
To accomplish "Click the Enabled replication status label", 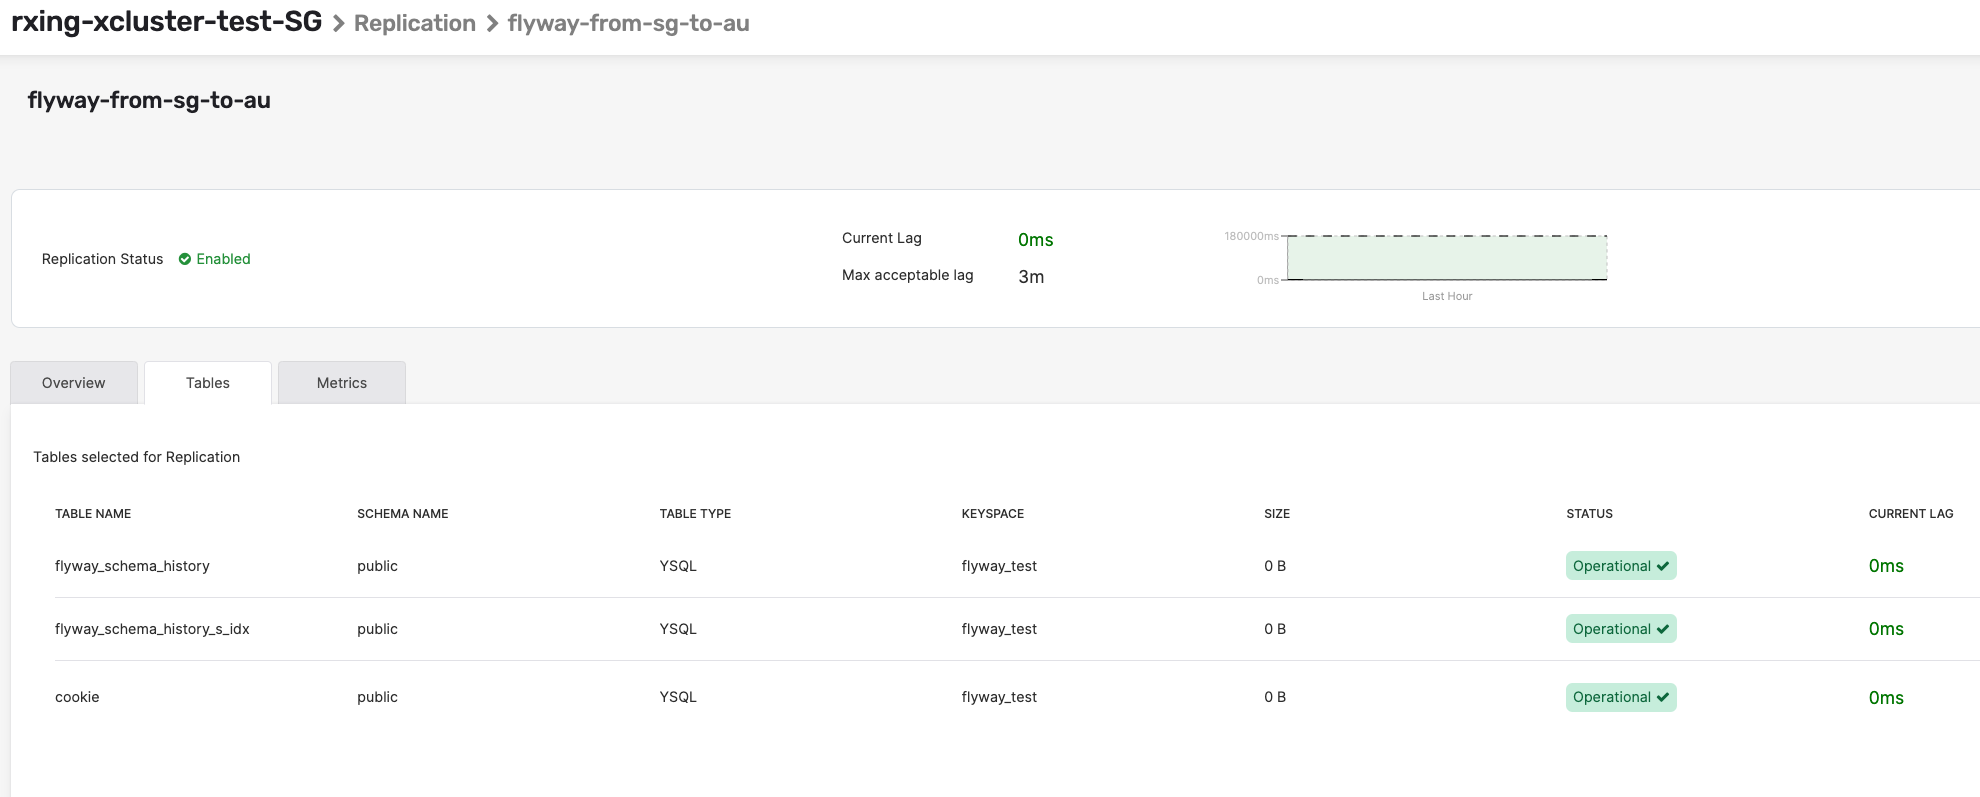I will pyautogui.click(x=223, y=259).
